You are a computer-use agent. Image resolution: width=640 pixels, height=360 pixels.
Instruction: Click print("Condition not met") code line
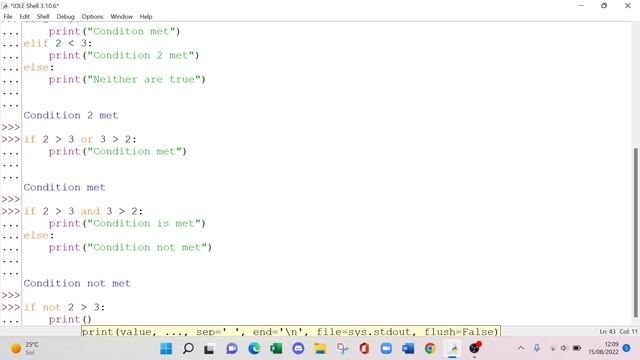pyautogui.click(x=130, y=248)
